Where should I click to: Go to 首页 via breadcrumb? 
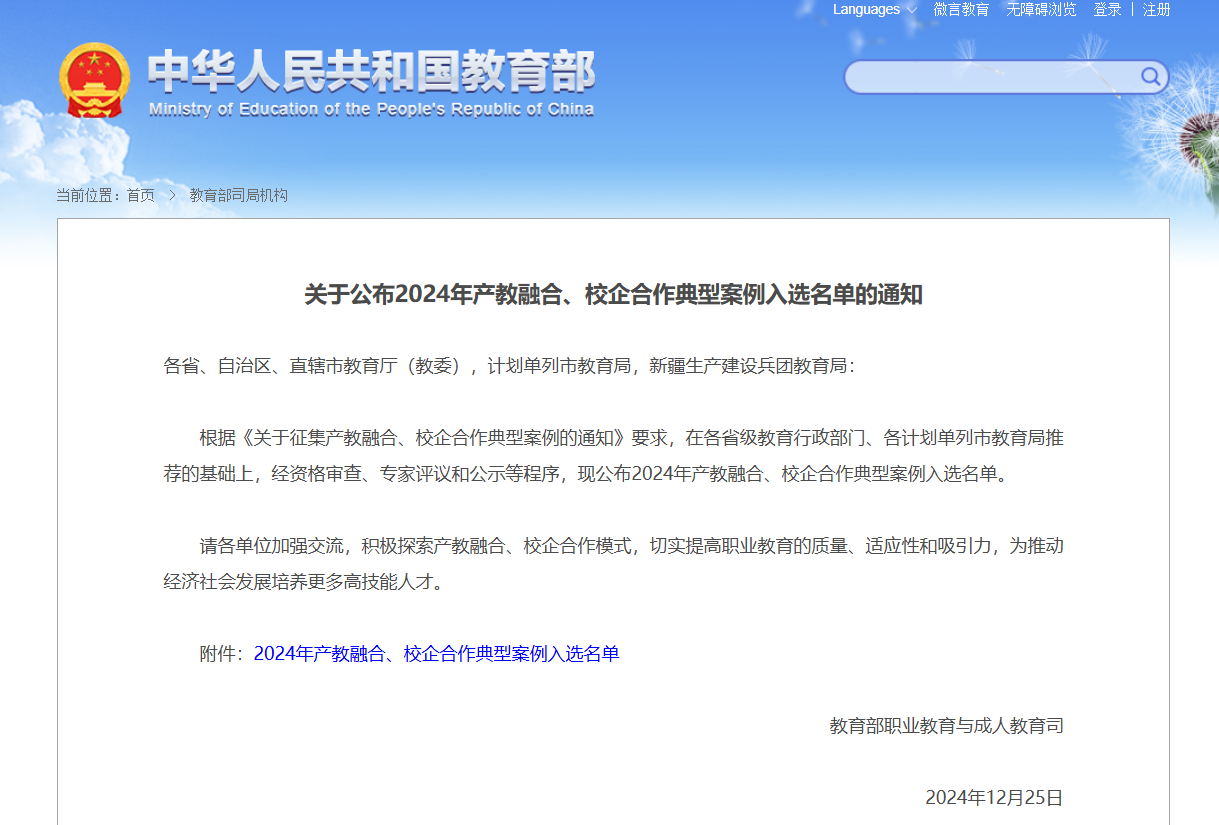click(x=141, y=195)
